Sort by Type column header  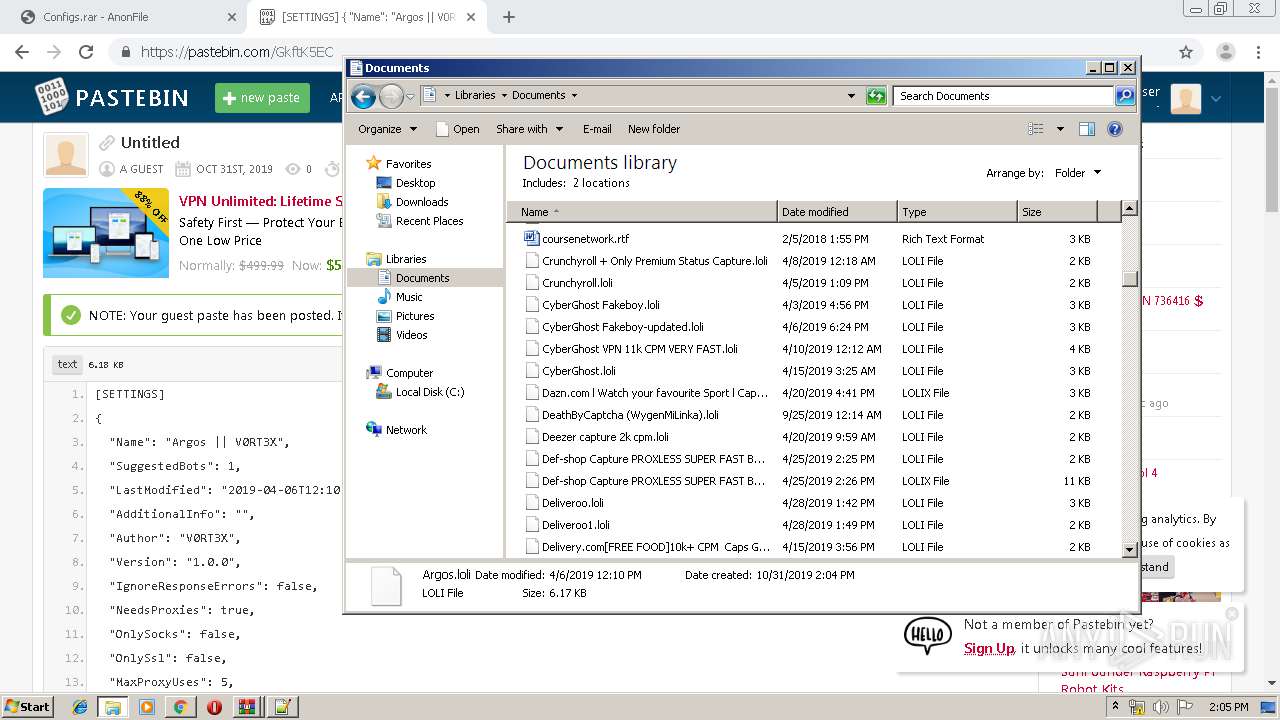[x=957, y=212]
